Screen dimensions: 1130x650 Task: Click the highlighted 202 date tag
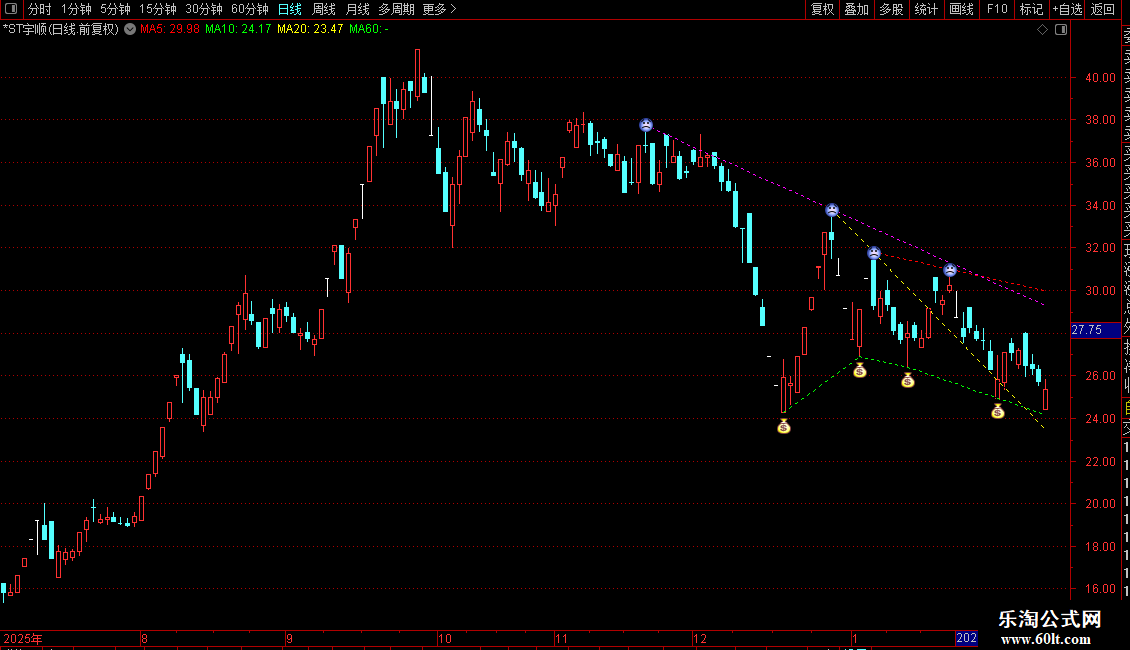coord(966,638)
